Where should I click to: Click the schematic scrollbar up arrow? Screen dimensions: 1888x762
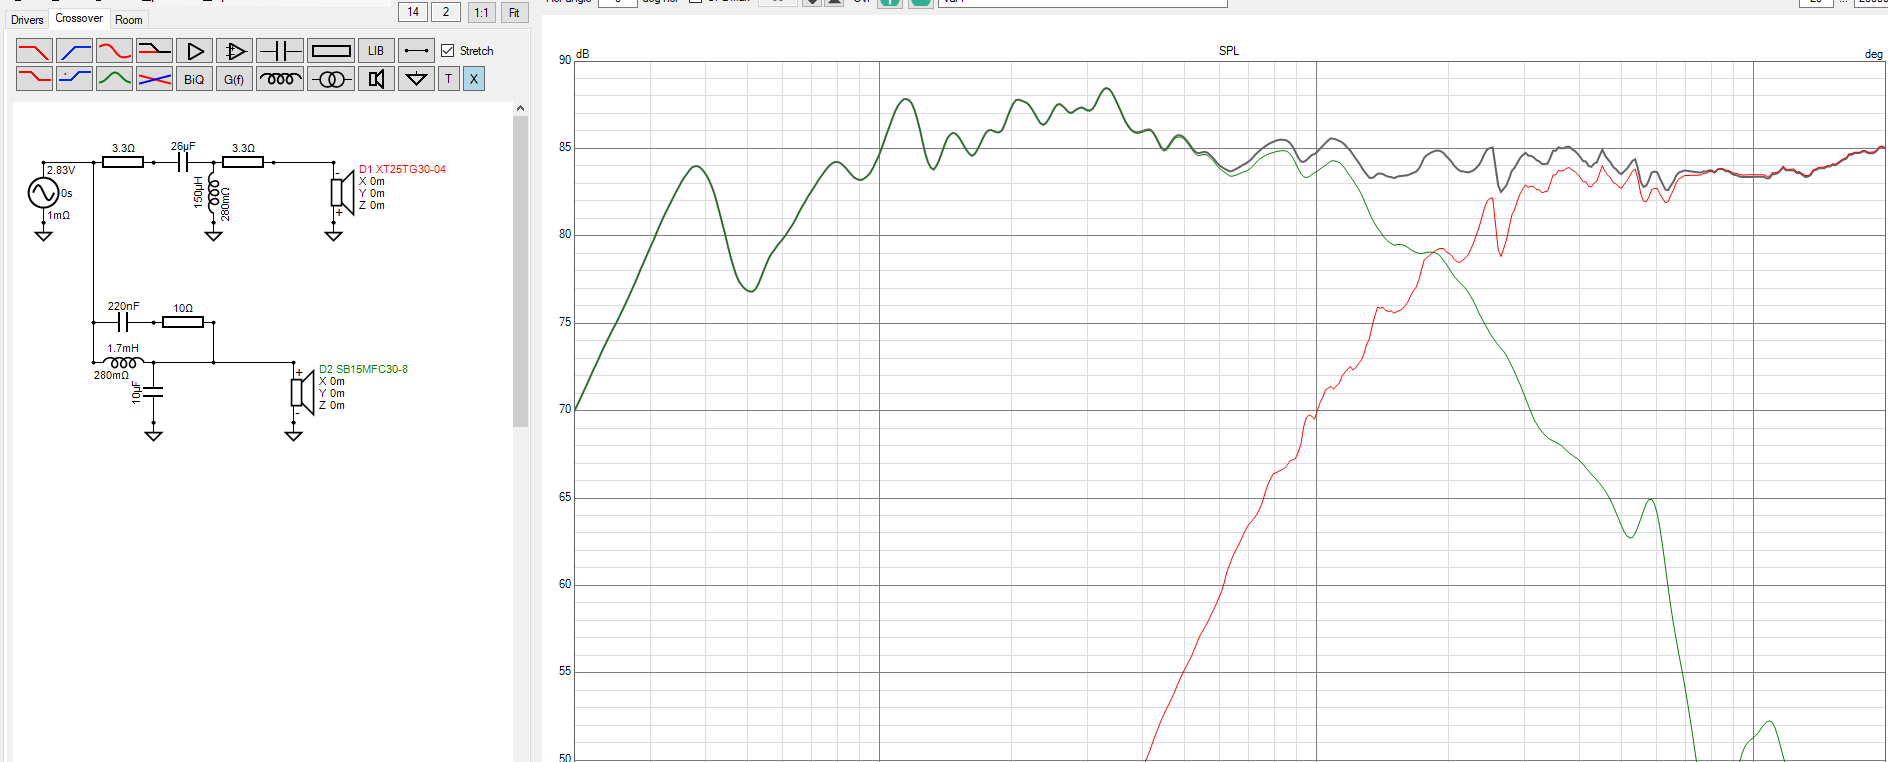click(520, 108)
